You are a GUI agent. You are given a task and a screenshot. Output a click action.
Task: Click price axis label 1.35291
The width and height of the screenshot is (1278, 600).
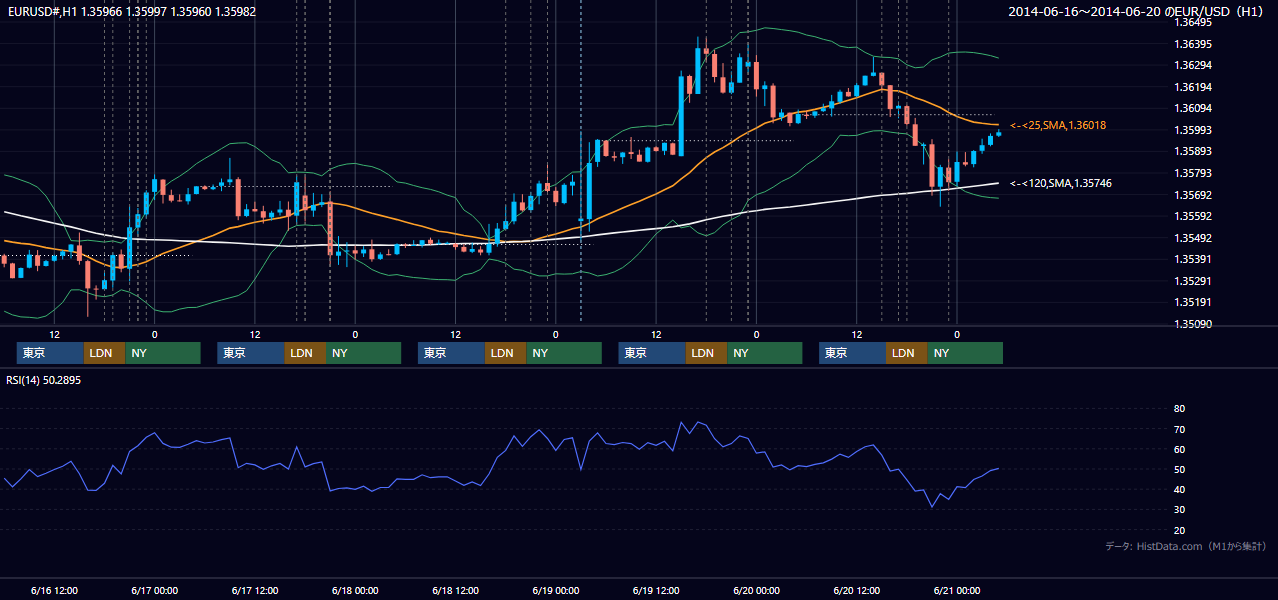pos(1192,281)
